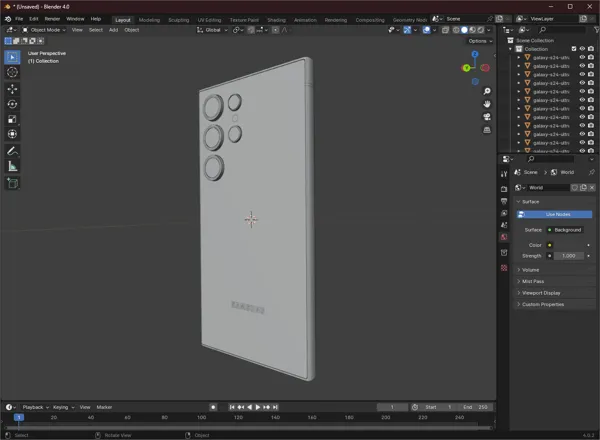Open the File menu

tap(19, 19)
